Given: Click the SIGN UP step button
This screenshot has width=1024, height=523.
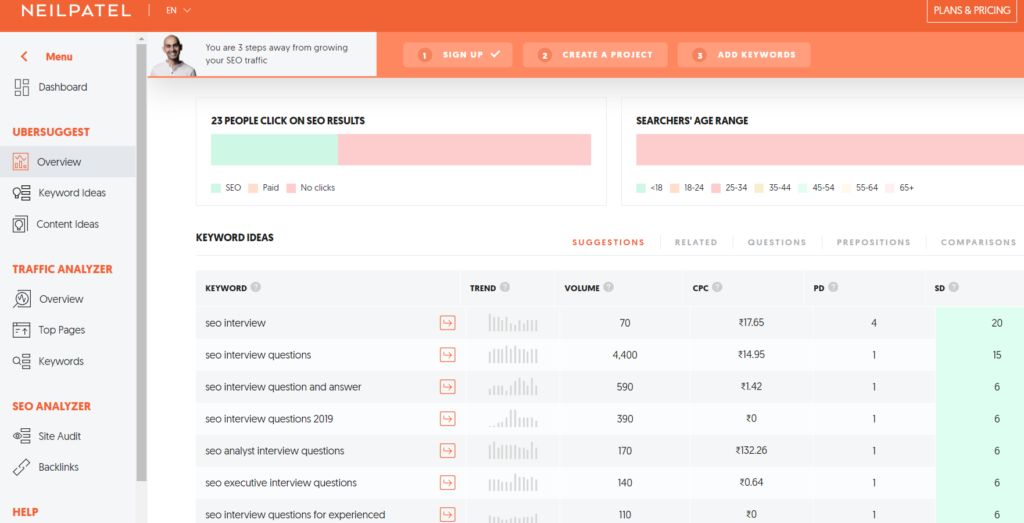Looking at the screenshot, I should (458, 55).
